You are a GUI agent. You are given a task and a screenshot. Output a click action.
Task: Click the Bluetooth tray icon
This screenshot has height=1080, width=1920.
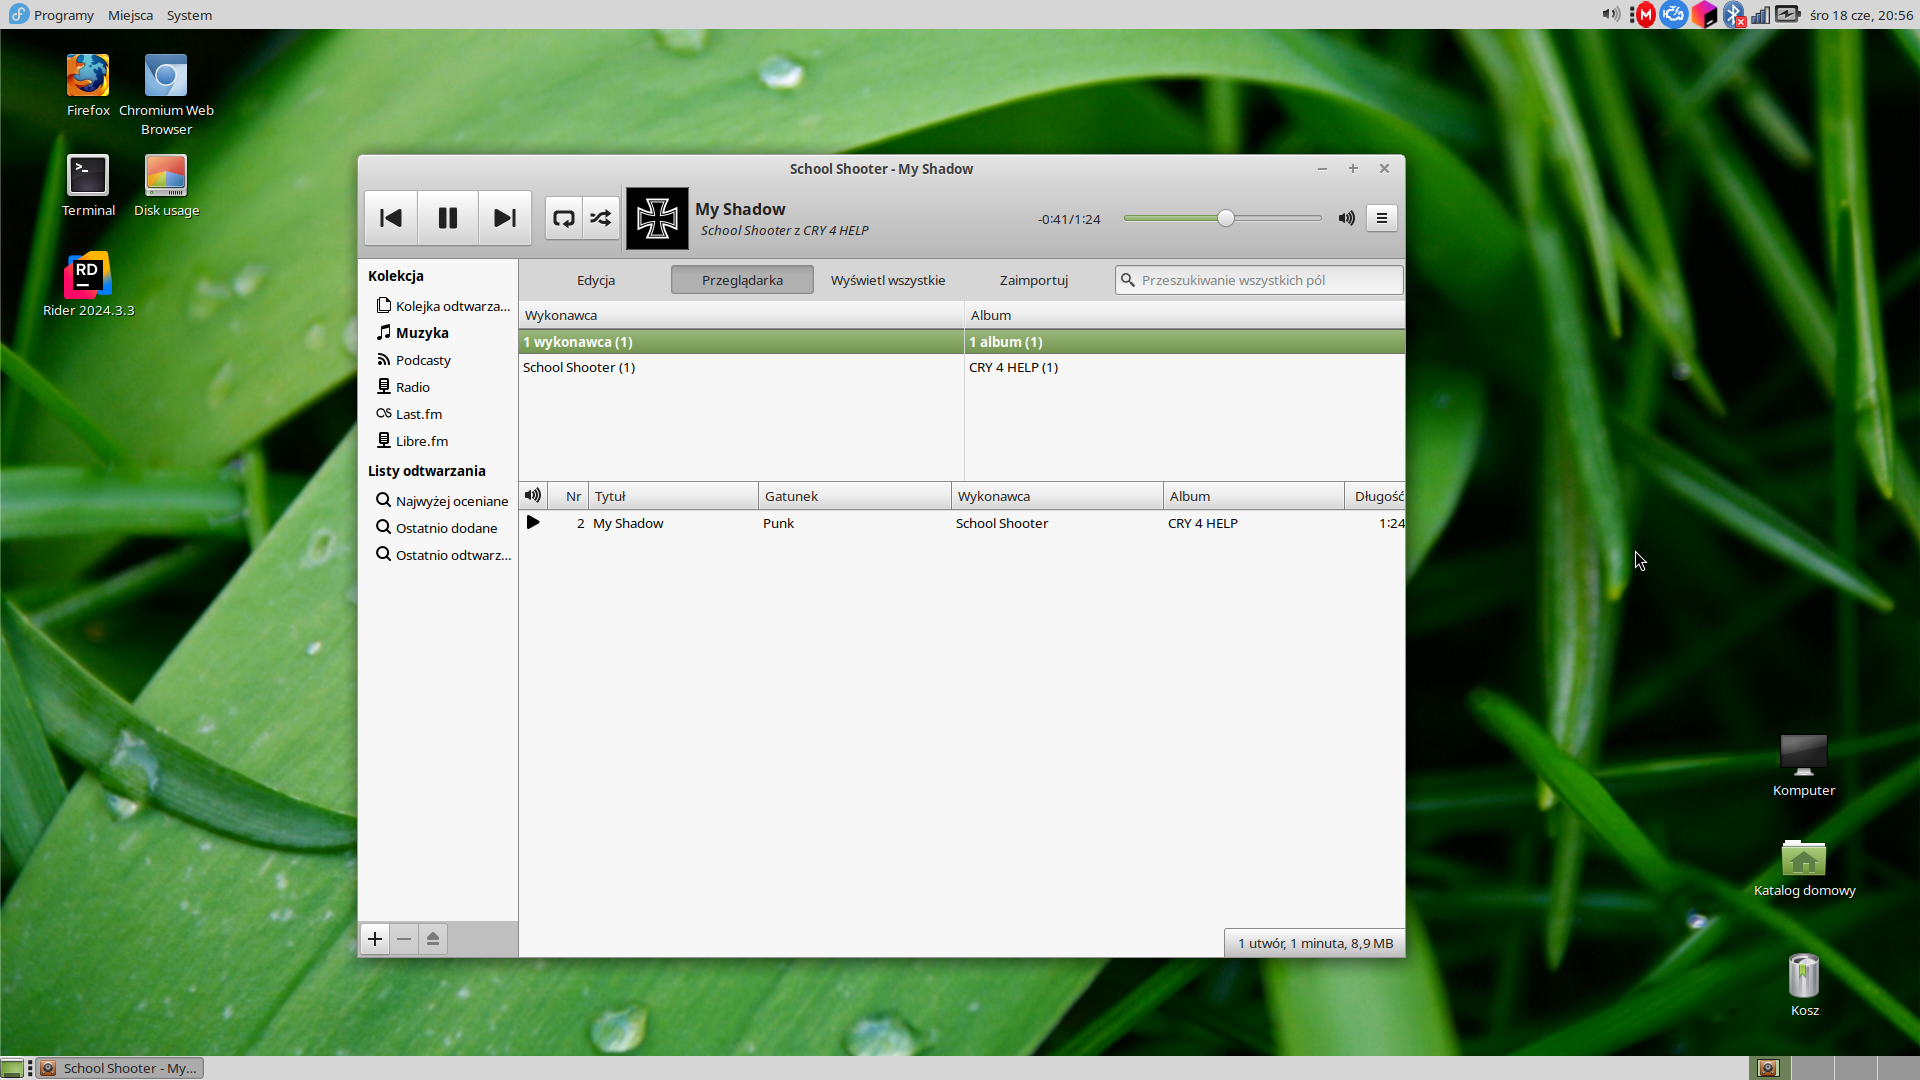pyautogui.click(x=1734, y=15)
